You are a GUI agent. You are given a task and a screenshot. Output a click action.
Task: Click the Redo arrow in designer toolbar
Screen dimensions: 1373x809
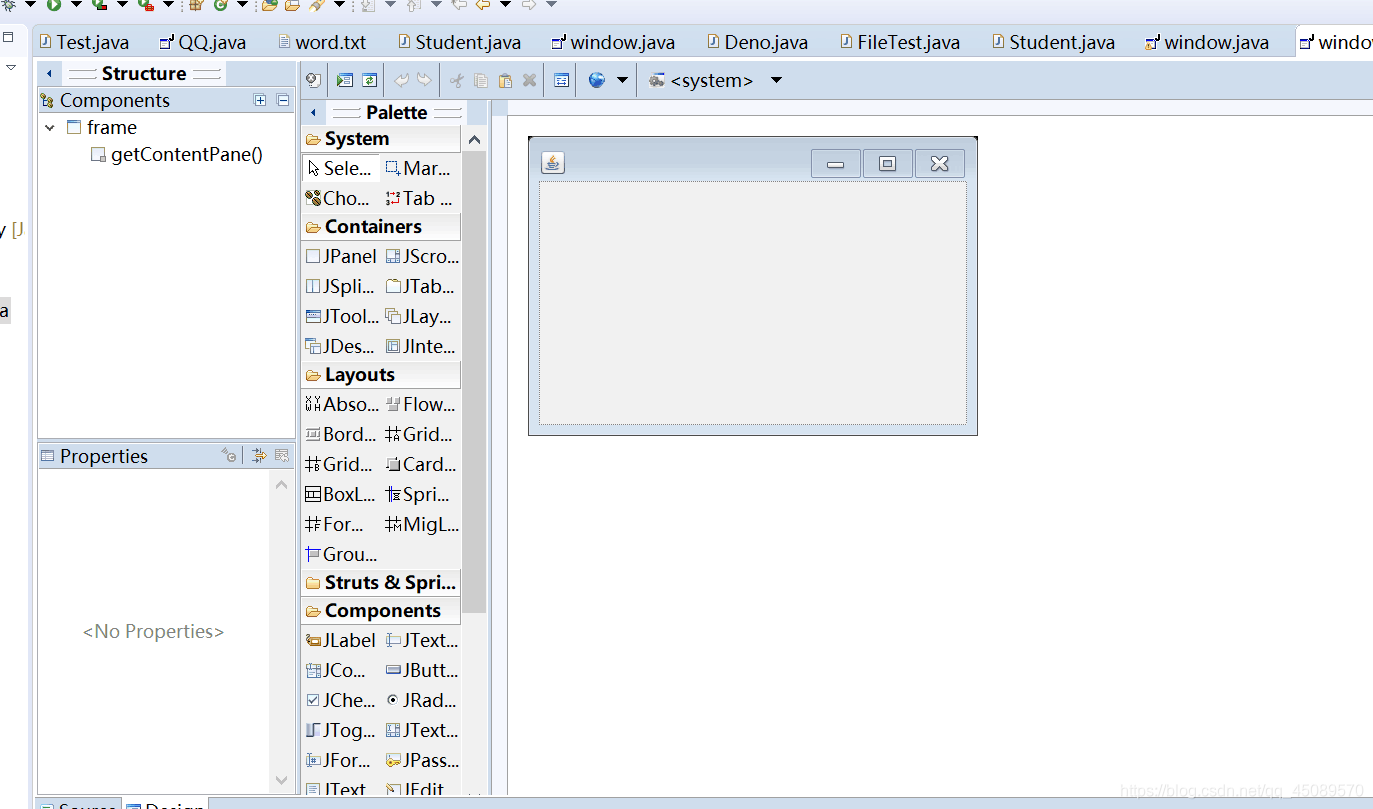[x=425, y=80]
